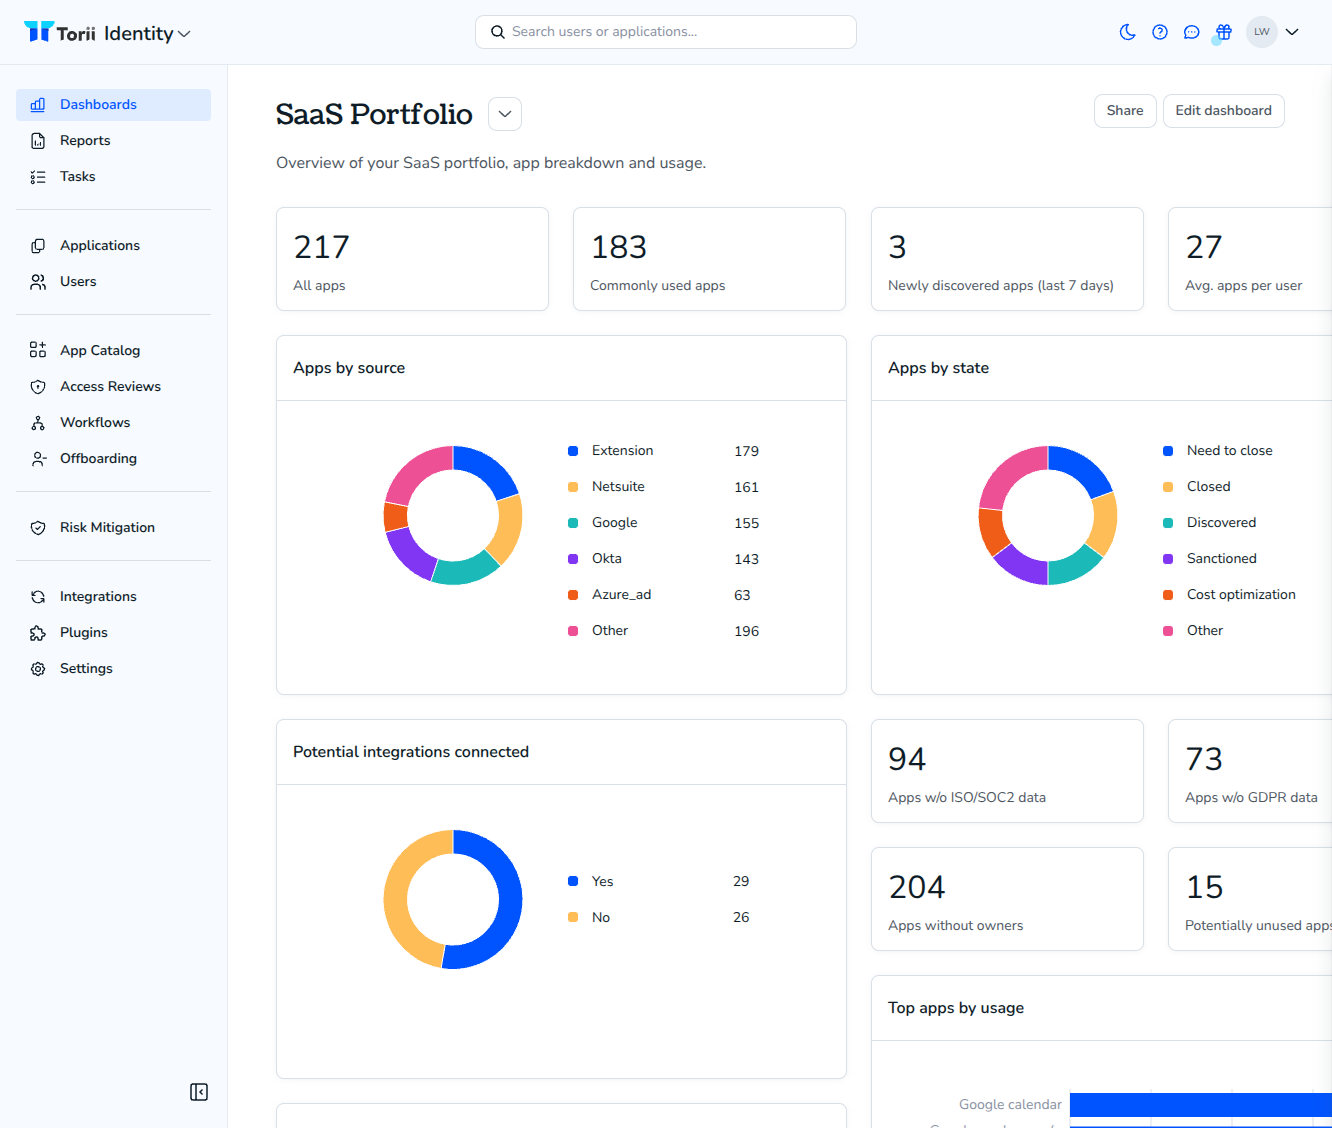Click the Share button
1332x1128 pixels.
(x=1125, y=111)
